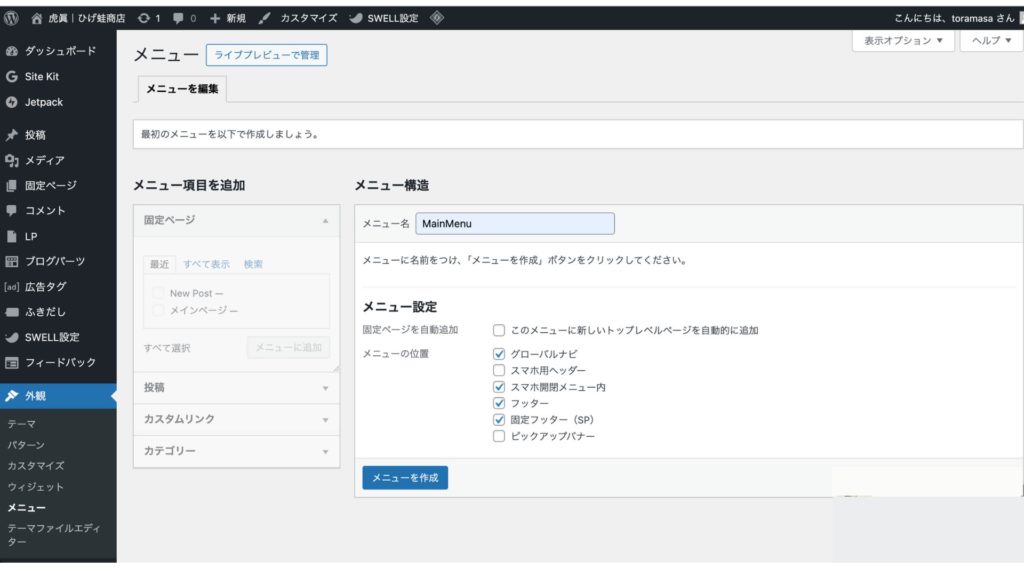Click the WordPress logo in the admin bar
This screenshot has height=576, width=1024.
click(x=12, y=16)
